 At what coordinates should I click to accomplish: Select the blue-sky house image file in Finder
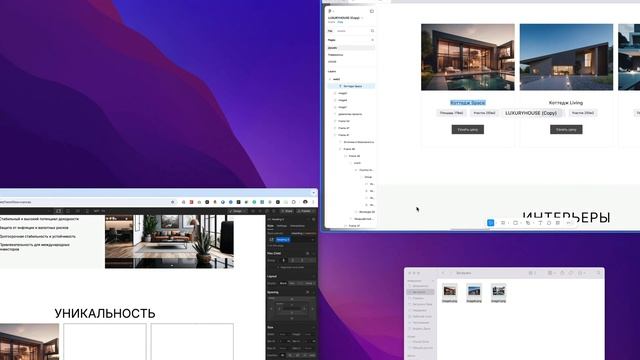click(x=474, y=293)
